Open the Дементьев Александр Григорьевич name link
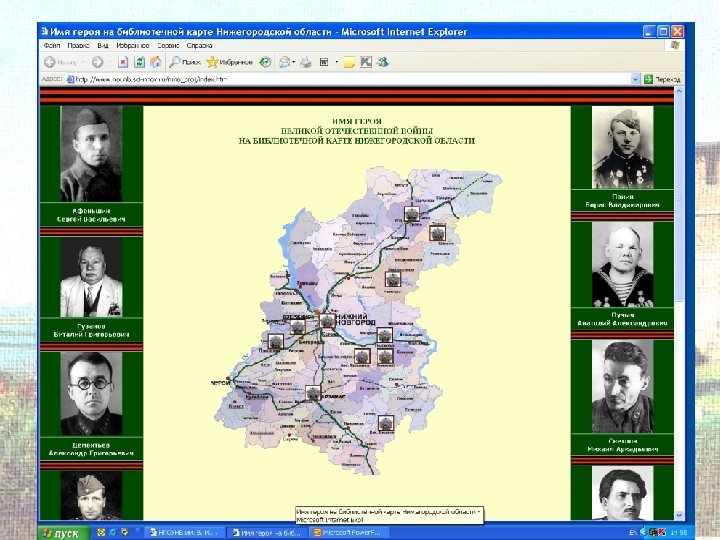The height and width of the screenshot is (540, 720). pyautogui.click(x=91, y=449)
